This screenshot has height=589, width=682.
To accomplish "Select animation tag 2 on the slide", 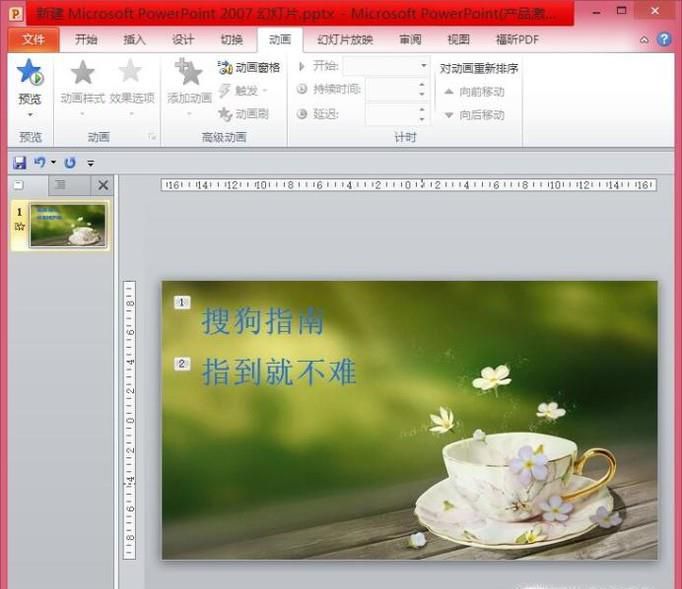I will (182, 364).
